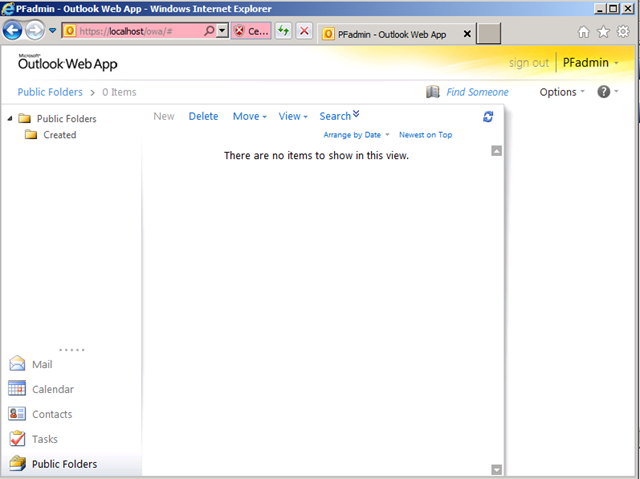This screenshot has width=640, height=479.
Task: Click the red stop loading X
Action: click(304, 31)
